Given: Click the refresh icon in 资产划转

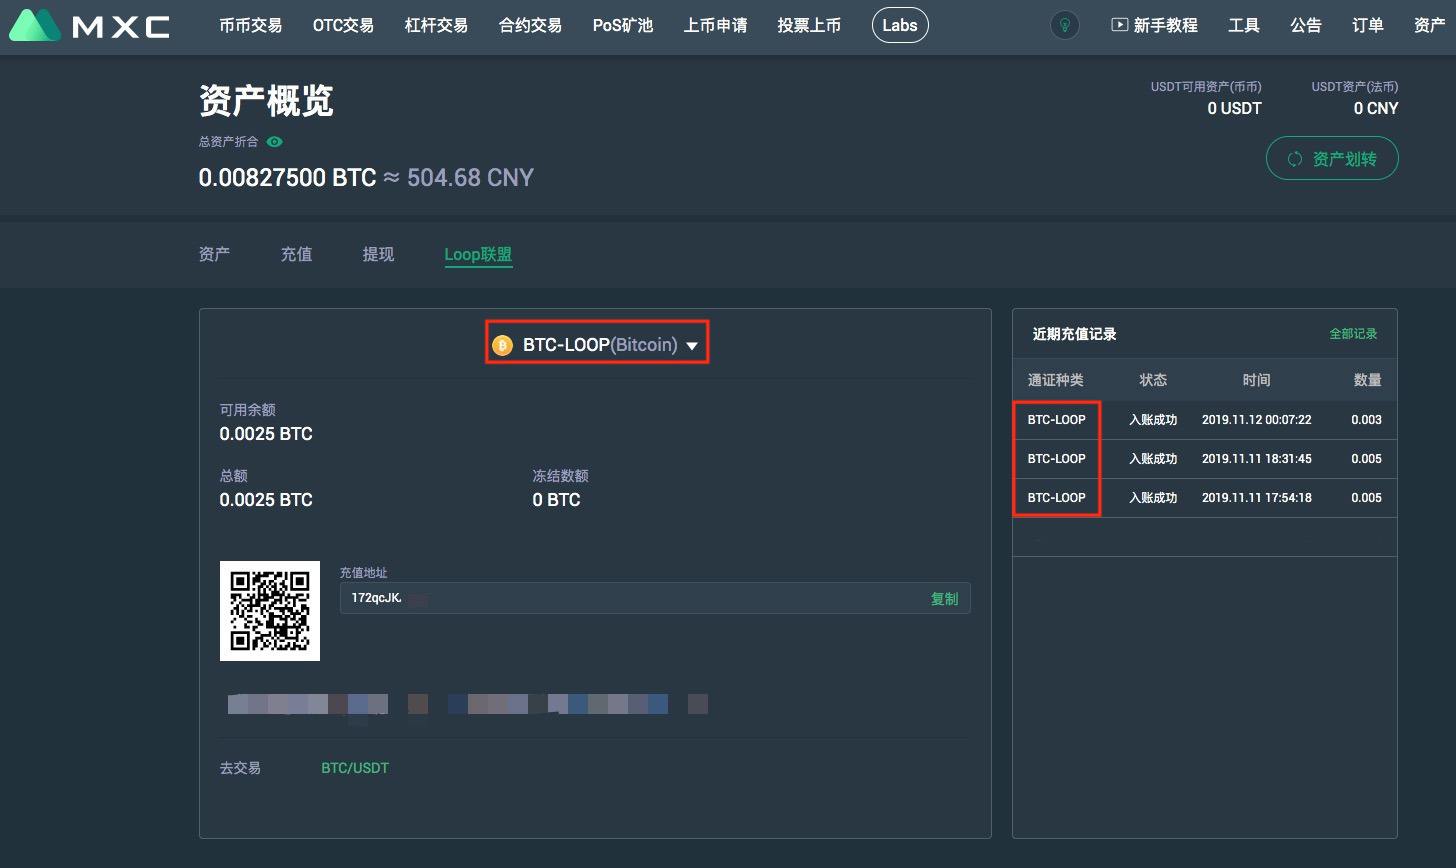Looking at the screenshot, I should (x=1295, y=159).
